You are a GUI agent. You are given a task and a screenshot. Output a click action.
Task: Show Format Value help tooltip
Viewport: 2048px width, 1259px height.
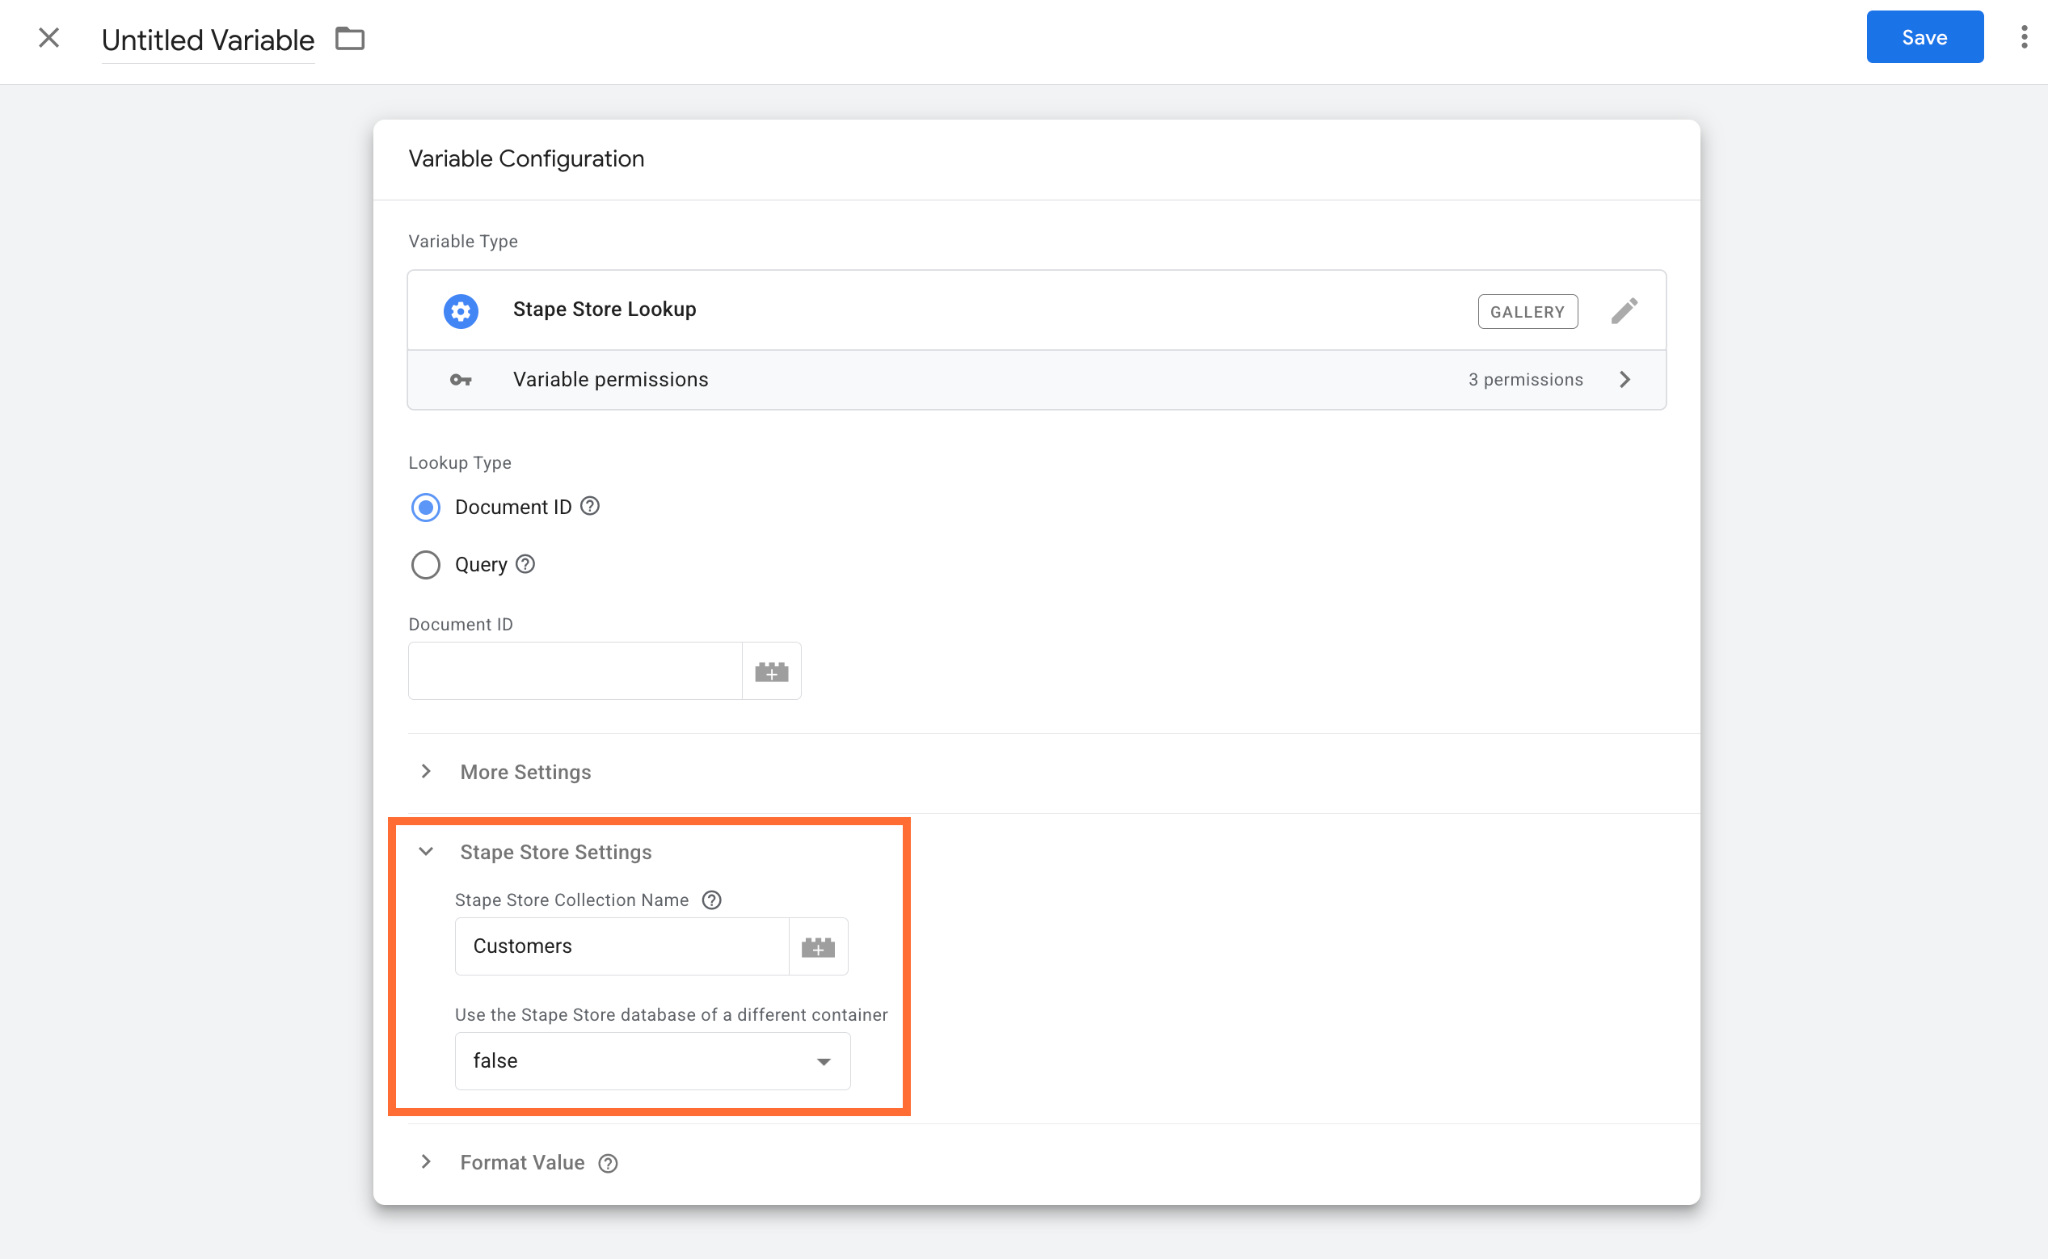pyautogui.click(x=608, y=1163)
